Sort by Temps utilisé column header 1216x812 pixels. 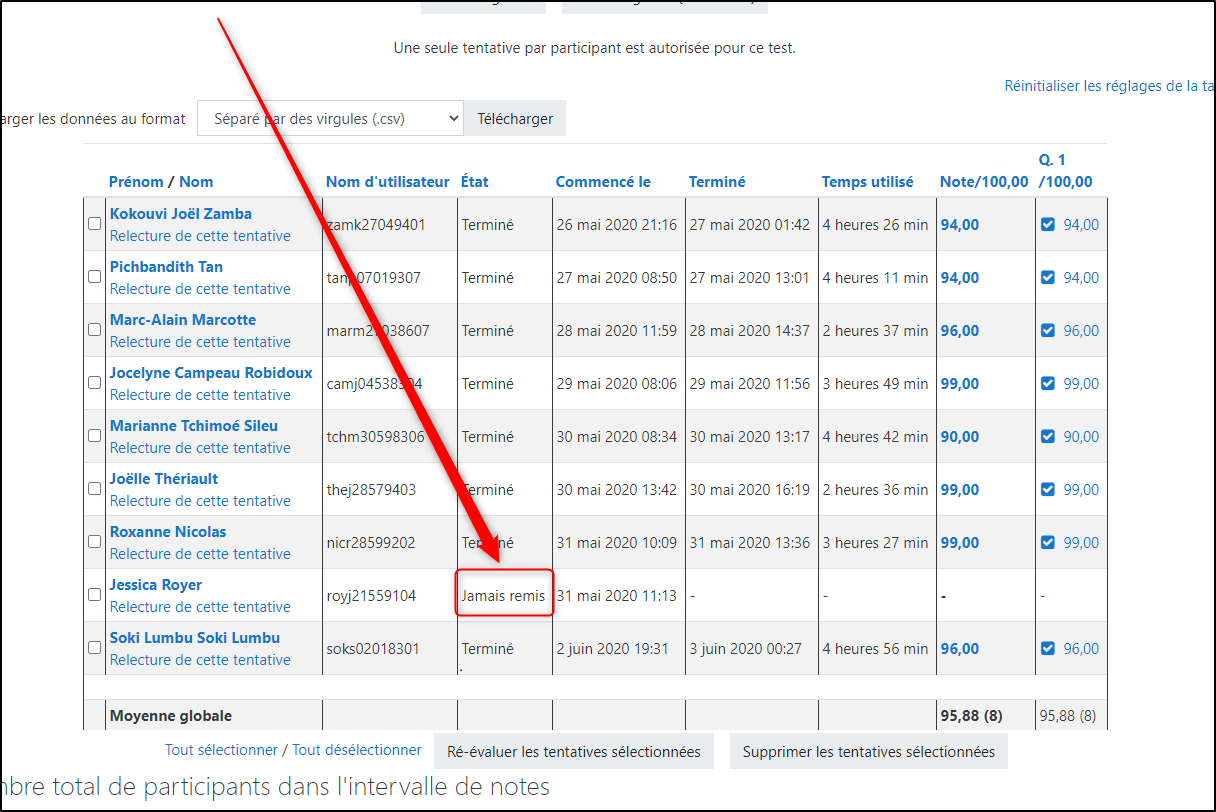pyautogui.click(x=867, y=182)
